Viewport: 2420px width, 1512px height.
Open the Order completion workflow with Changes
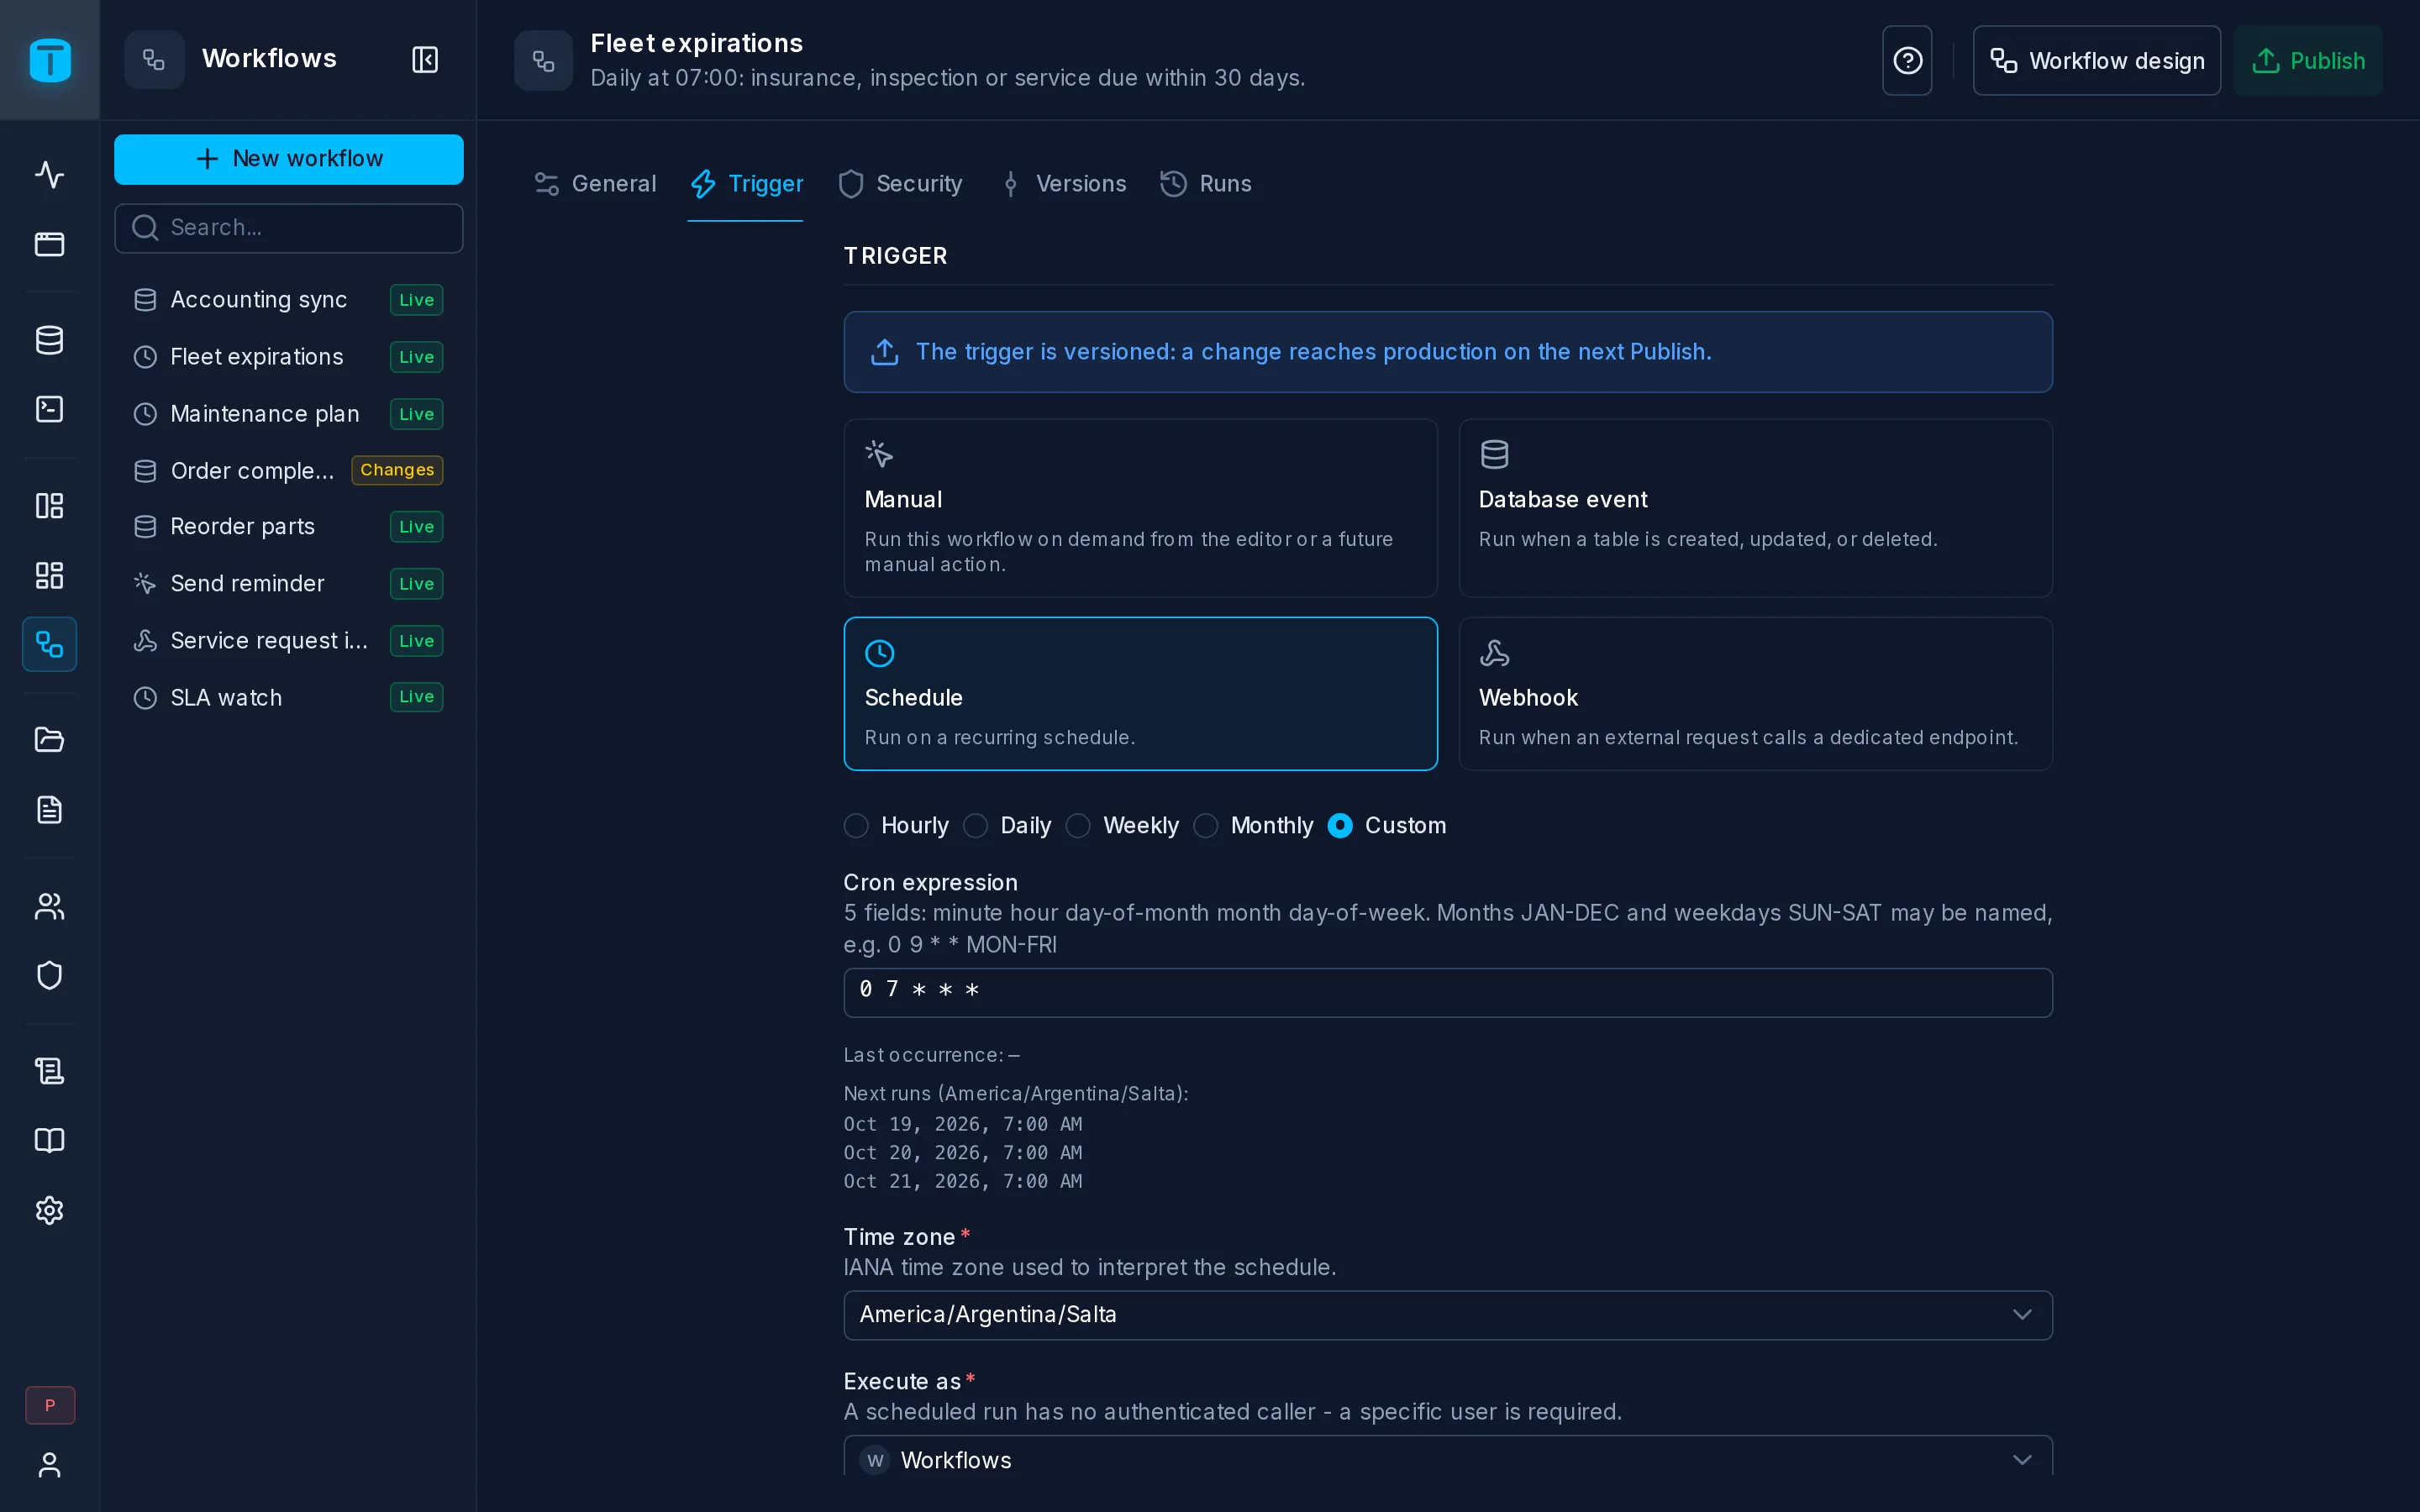288,470
